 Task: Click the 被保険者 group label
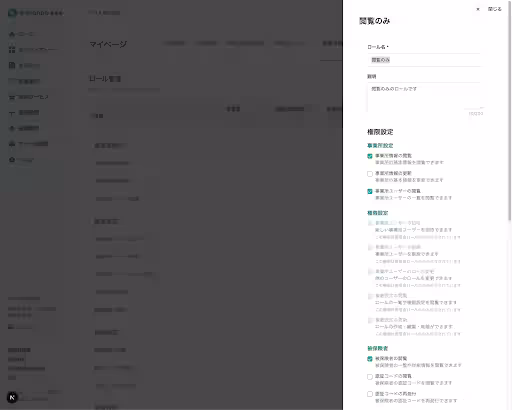click(x=377, y=348)
